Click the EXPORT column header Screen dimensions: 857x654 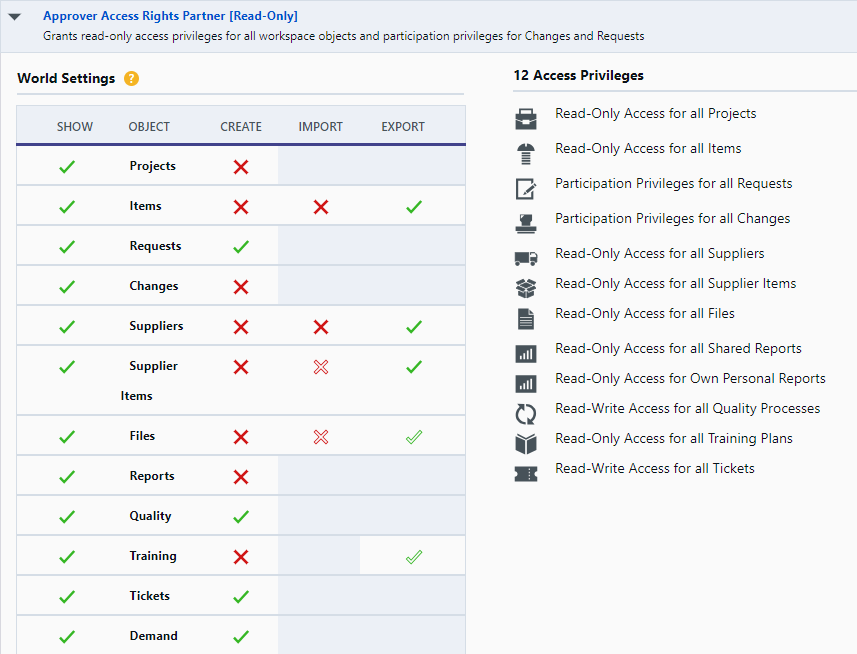tap(403, 127)
